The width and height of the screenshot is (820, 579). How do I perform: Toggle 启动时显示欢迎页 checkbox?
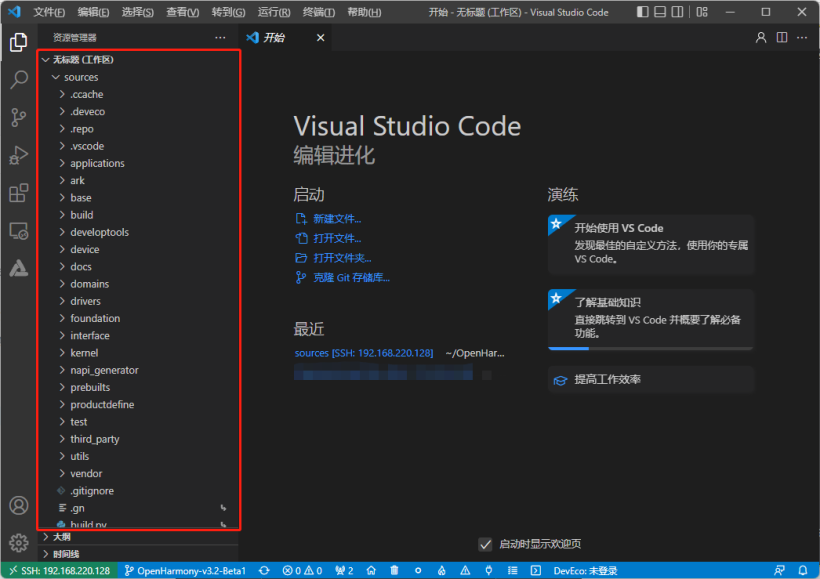(x=485, y=544)
